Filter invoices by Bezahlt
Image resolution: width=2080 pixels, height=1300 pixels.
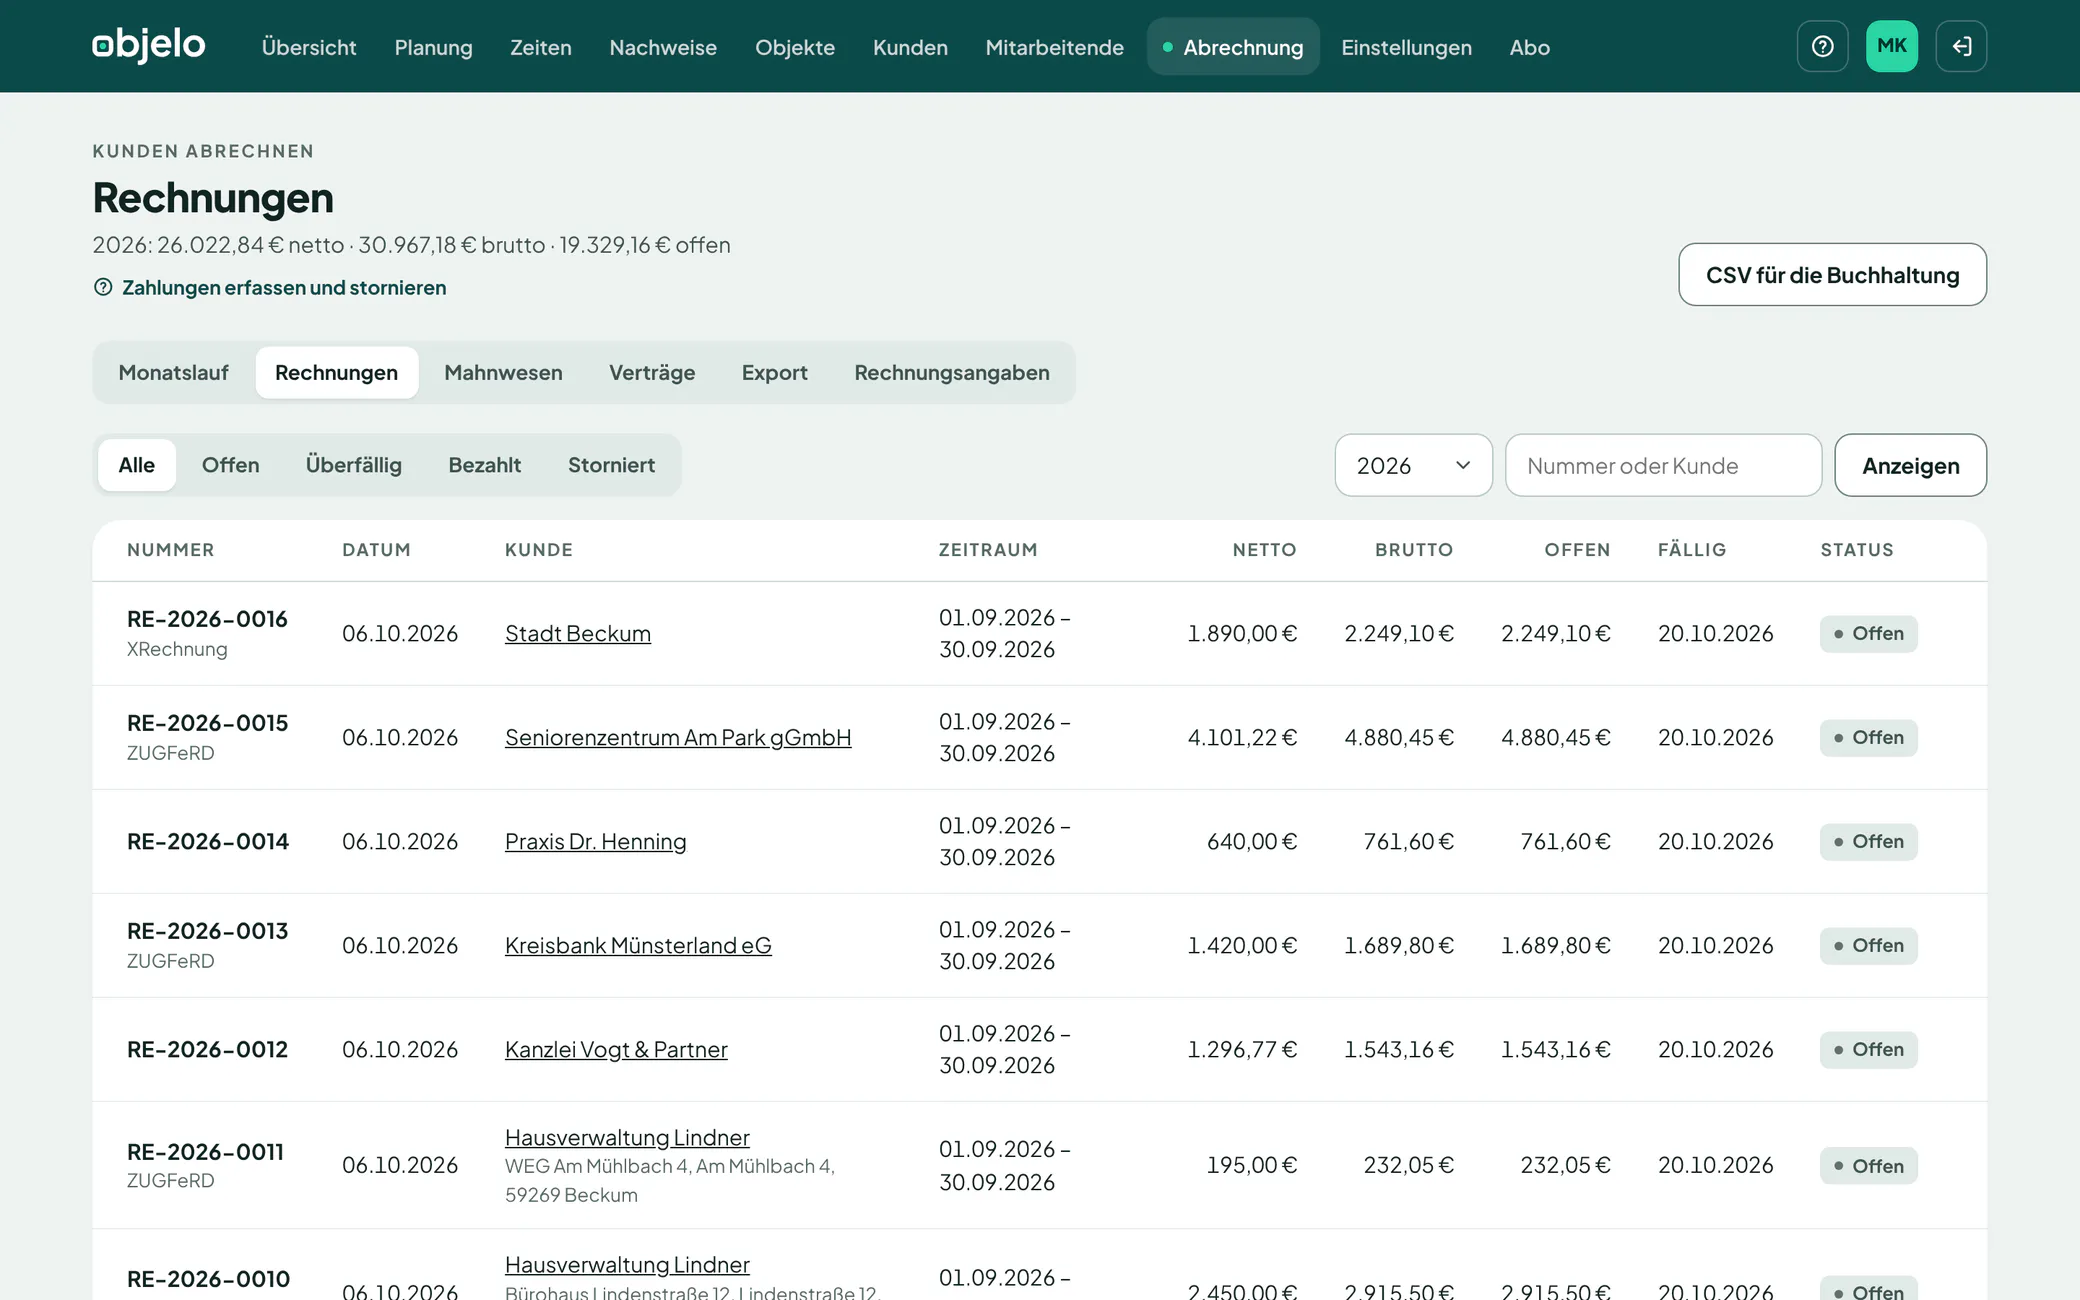click(x=485, y=465)
